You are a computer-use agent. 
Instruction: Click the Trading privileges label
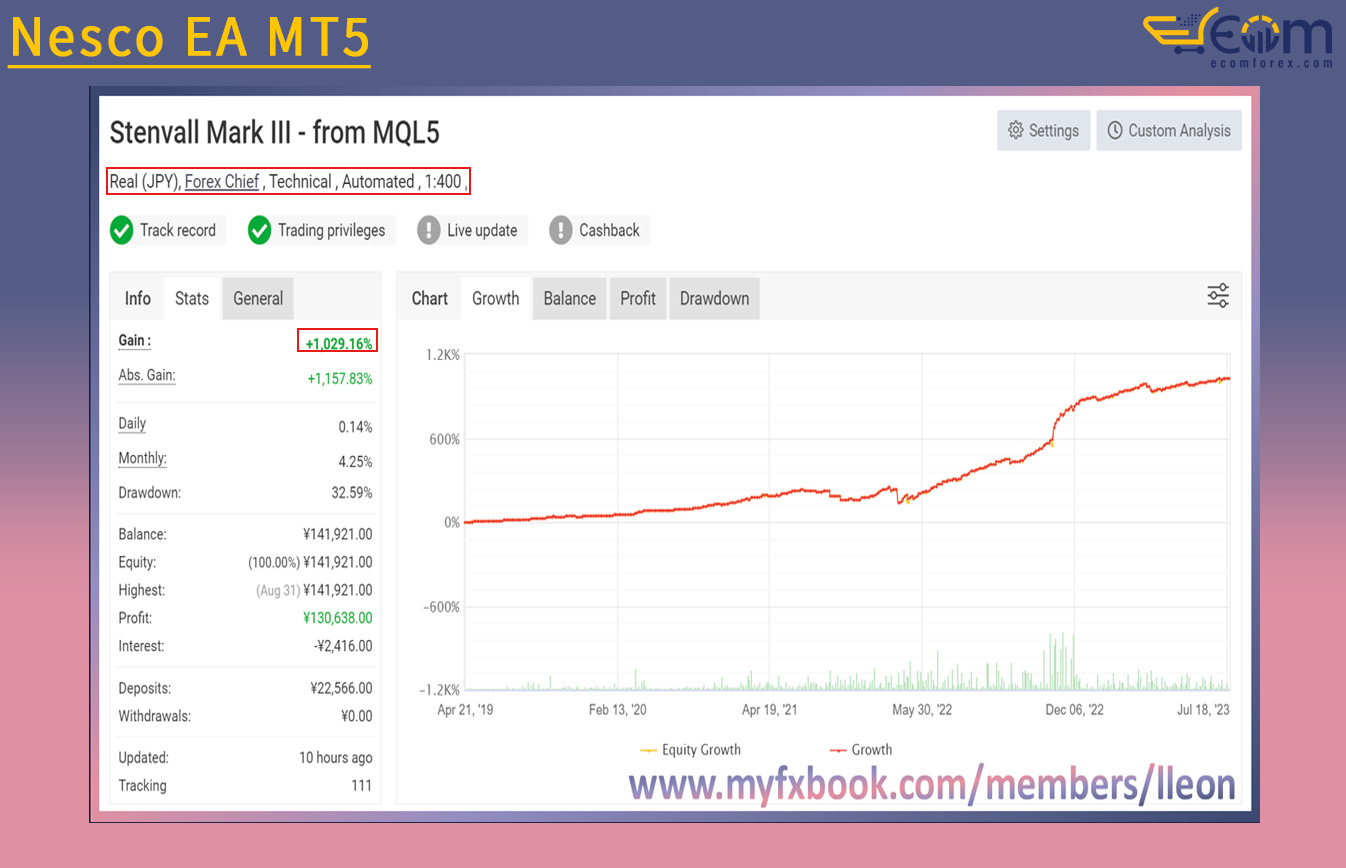pos(331,231)
